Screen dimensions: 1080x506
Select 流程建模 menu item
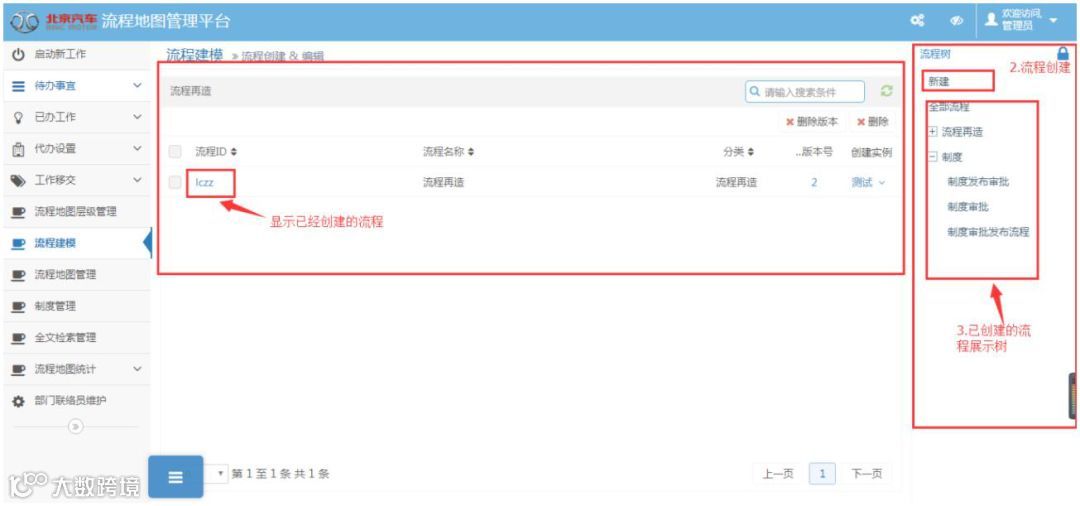[x=55, y=244]
